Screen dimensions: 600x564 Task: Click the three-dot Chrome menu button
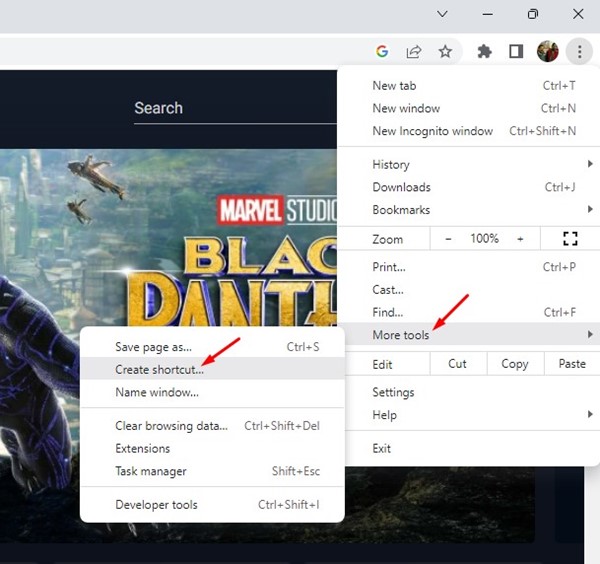(580, 52)
